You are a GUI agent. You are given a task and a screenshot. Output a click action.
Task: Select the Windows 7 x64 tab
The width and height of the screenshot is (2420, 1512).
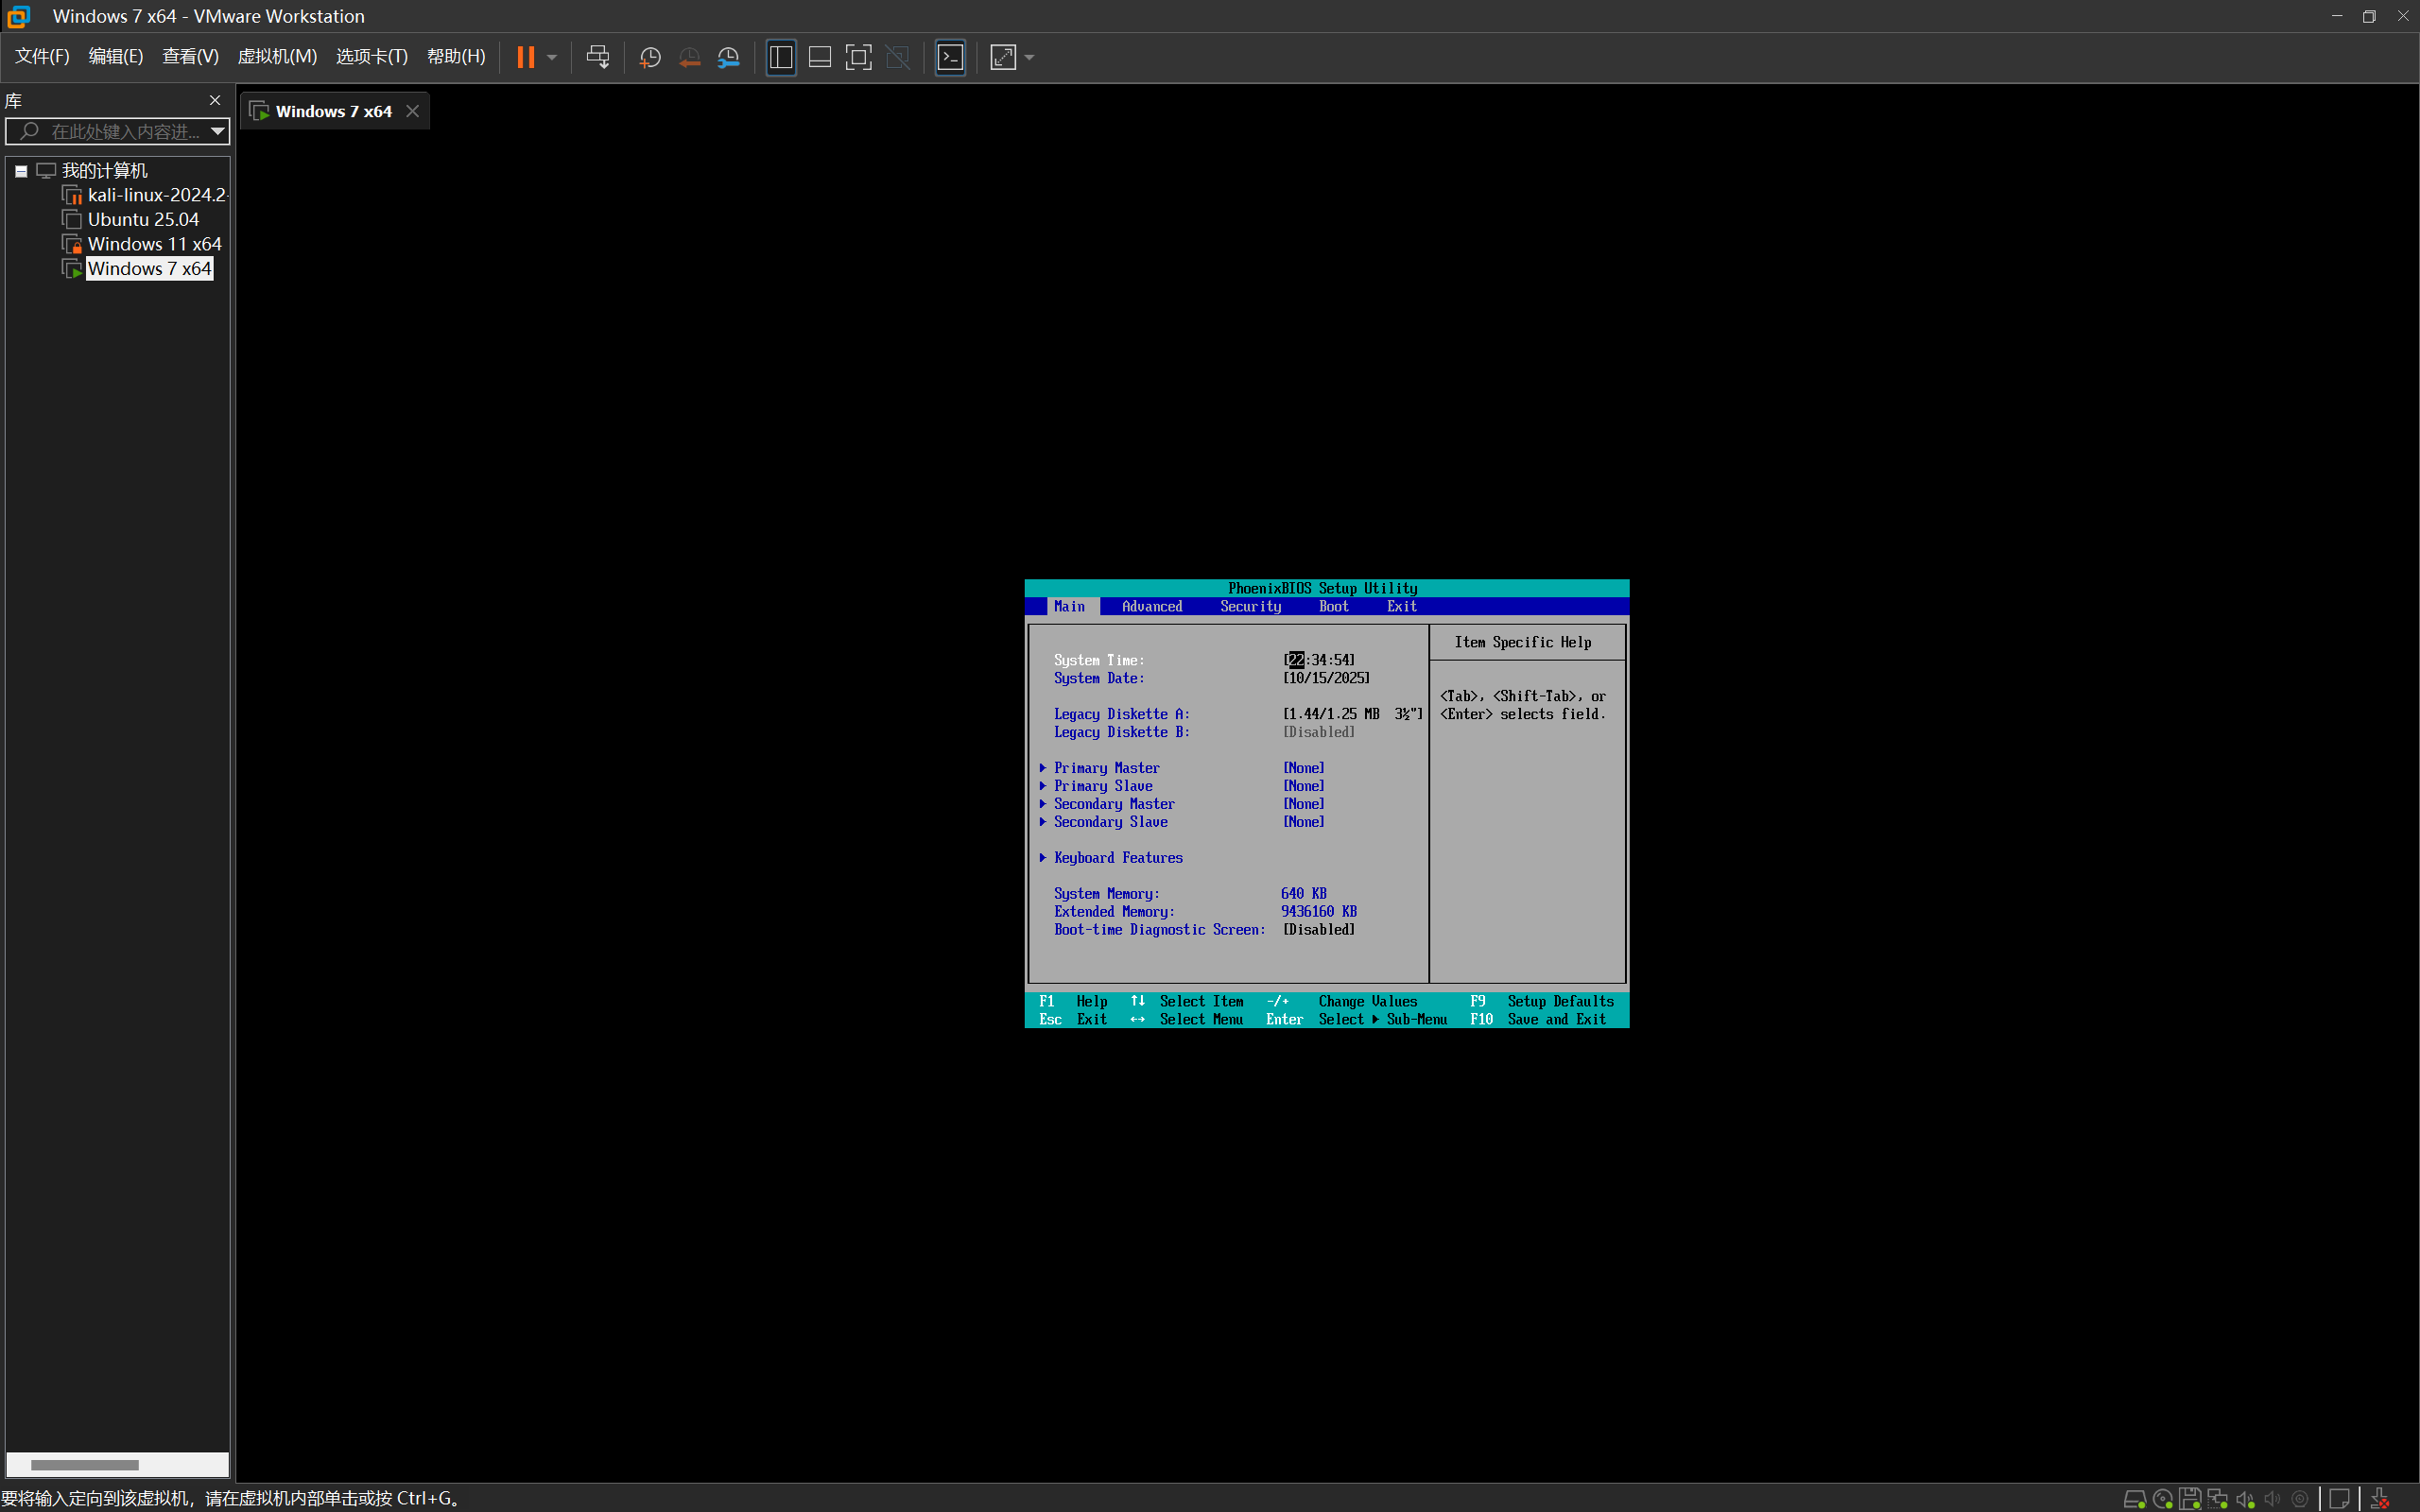[x=333, y=111]
